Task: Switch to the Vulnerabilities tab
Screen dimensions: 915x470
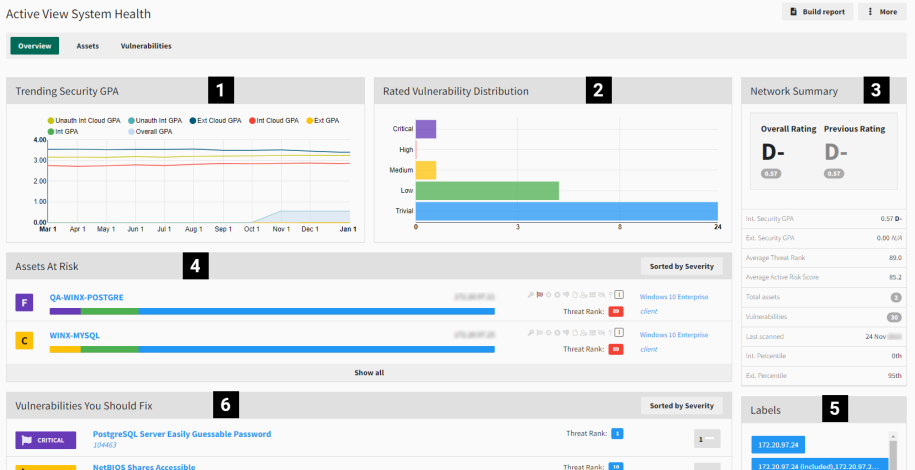Action: pos(146,46)
